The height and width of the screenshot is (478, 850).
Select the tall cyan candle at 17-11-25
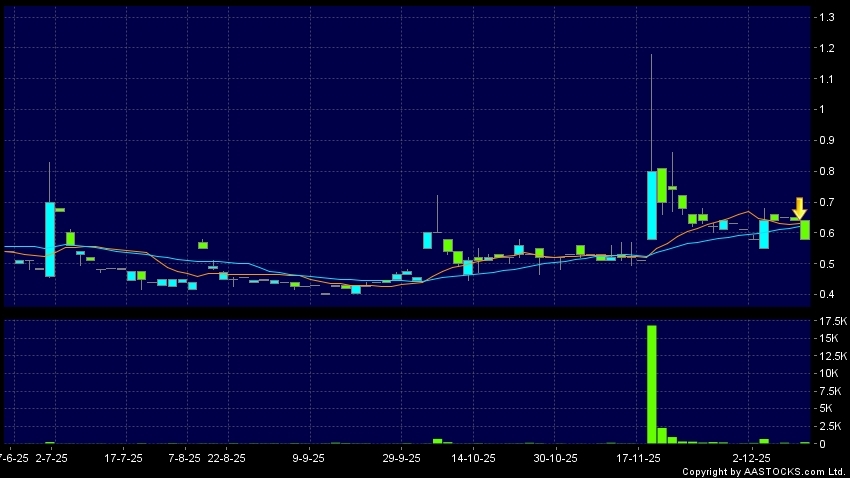coord(651,205)
